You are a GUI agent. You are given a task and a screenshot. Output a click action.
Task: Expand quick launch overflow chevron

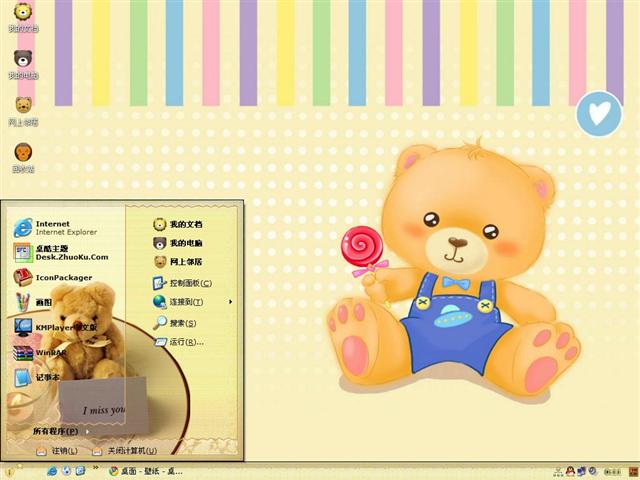[96, 468]
